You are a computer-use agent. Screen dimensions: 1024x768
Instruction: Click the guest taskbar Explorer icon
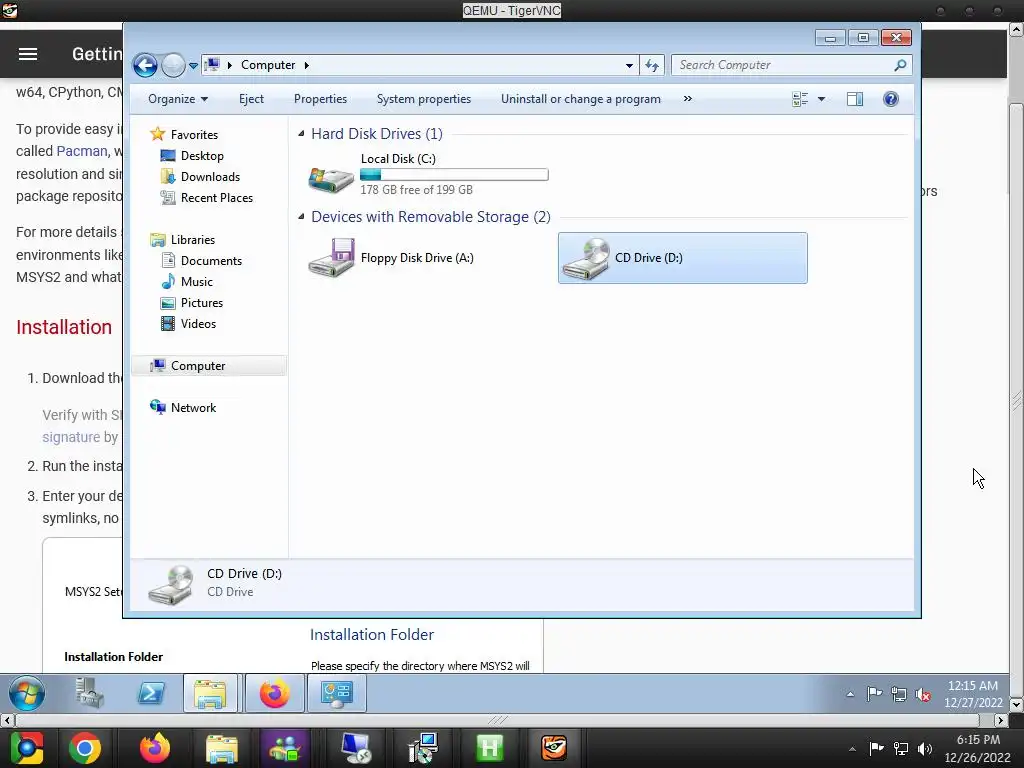click(210, 693)
